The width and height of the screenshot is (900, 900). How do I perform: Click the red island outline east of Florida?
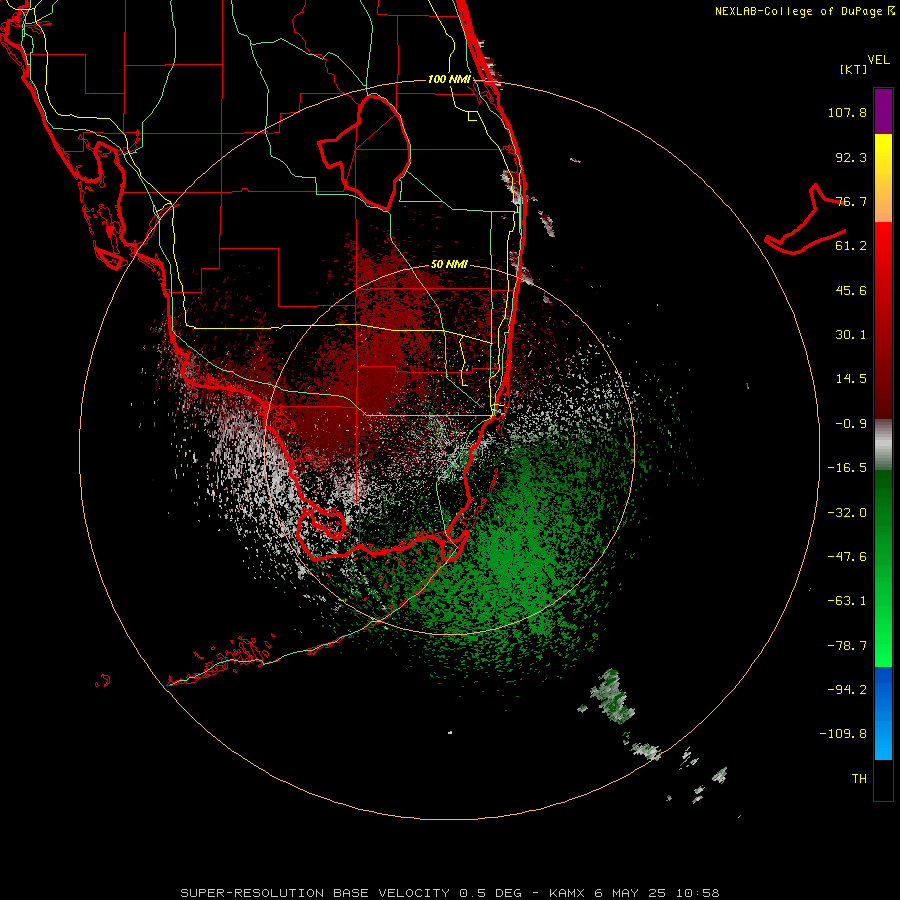pos(806,221)
